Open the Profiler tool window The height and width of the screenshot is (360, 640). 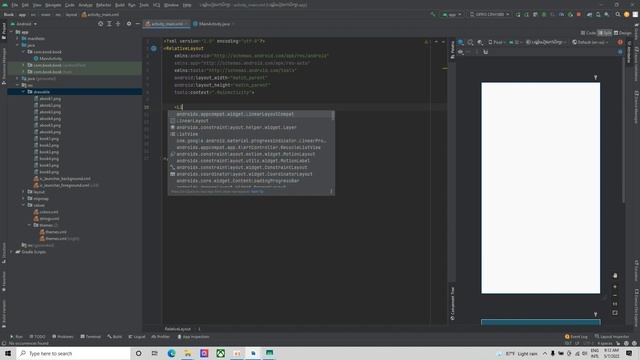coord(161,337)
